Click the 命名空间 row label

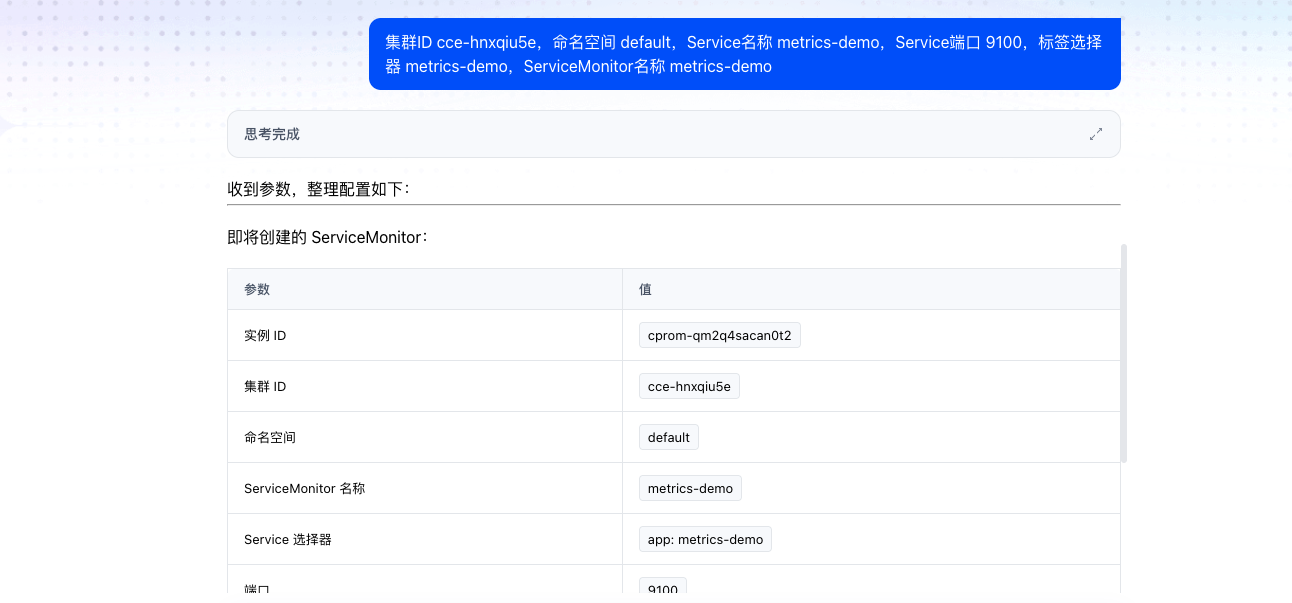[270, 437]
